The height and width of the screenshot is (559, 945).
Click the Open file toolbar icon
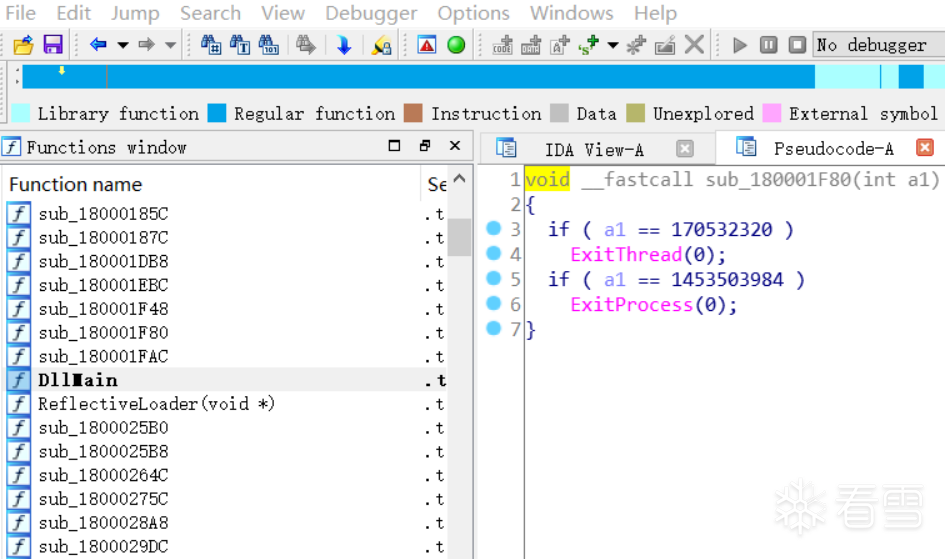(23, 45)
